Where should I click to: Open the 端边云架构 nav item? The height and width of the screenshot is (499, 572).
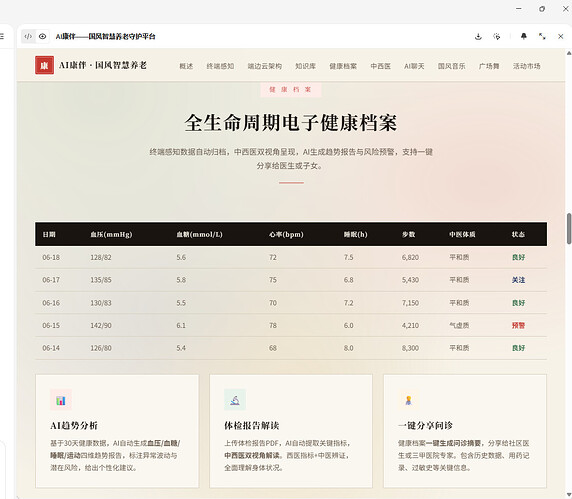(265, 66)
